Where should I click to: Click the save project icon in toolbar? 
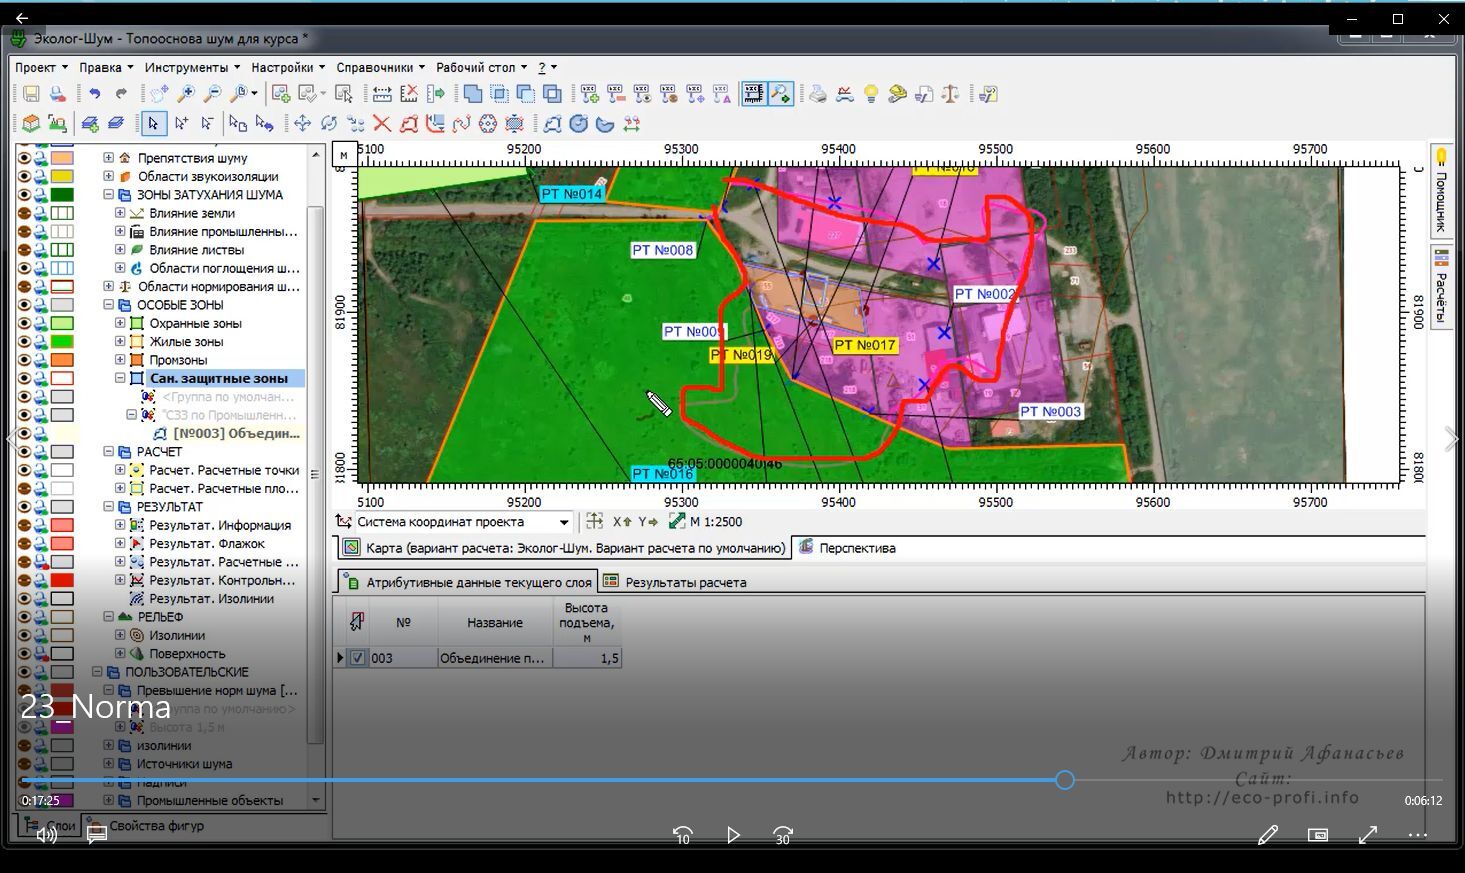pyautogui.click(x=31, y=94)
